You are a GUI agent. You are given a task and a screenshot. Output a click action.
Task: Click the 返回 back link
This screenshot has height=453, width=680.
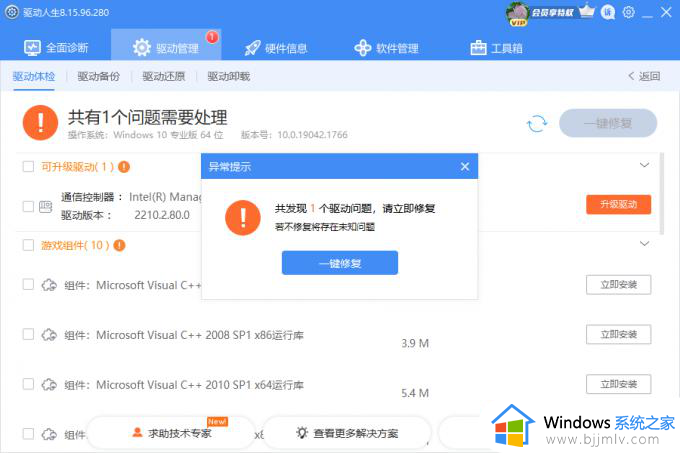coord(644,76)
